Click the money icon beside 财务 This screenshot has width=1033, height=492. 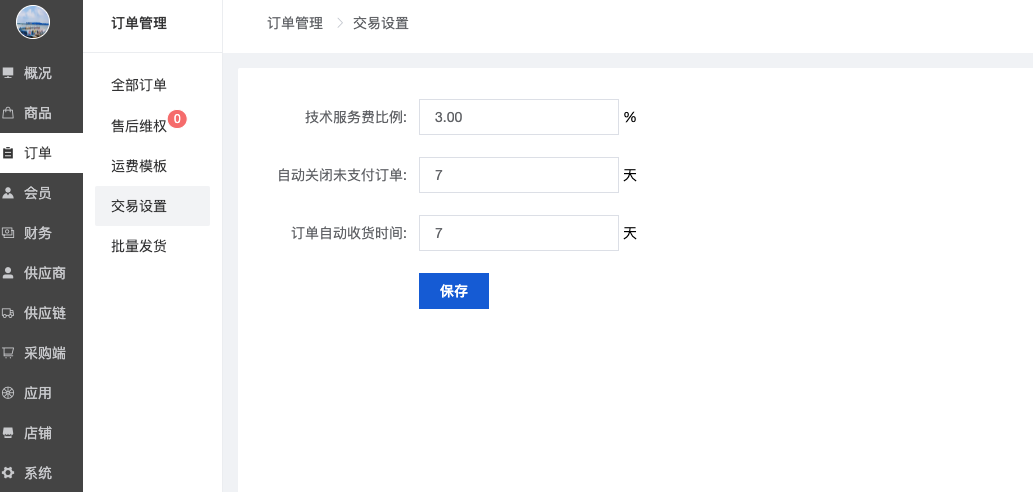coord(9,233)
